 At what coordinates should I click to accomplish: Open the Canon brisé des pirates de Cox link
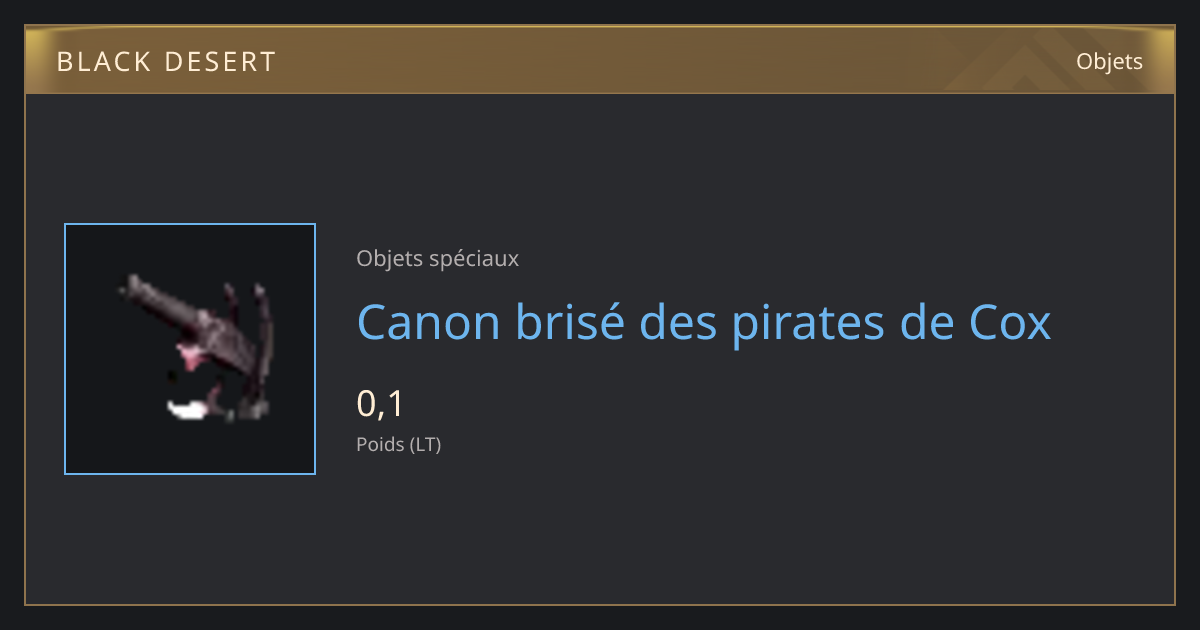click(x=704, y=322)
